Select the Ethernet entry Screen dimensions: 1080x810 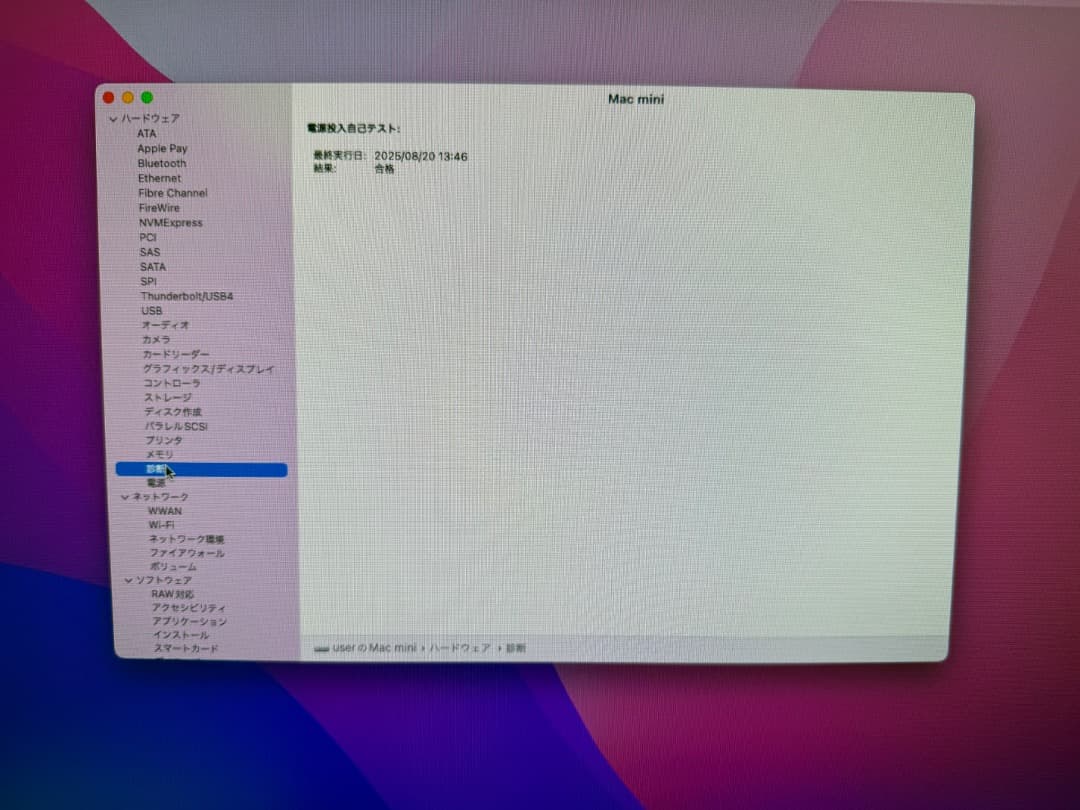[159, 178]
